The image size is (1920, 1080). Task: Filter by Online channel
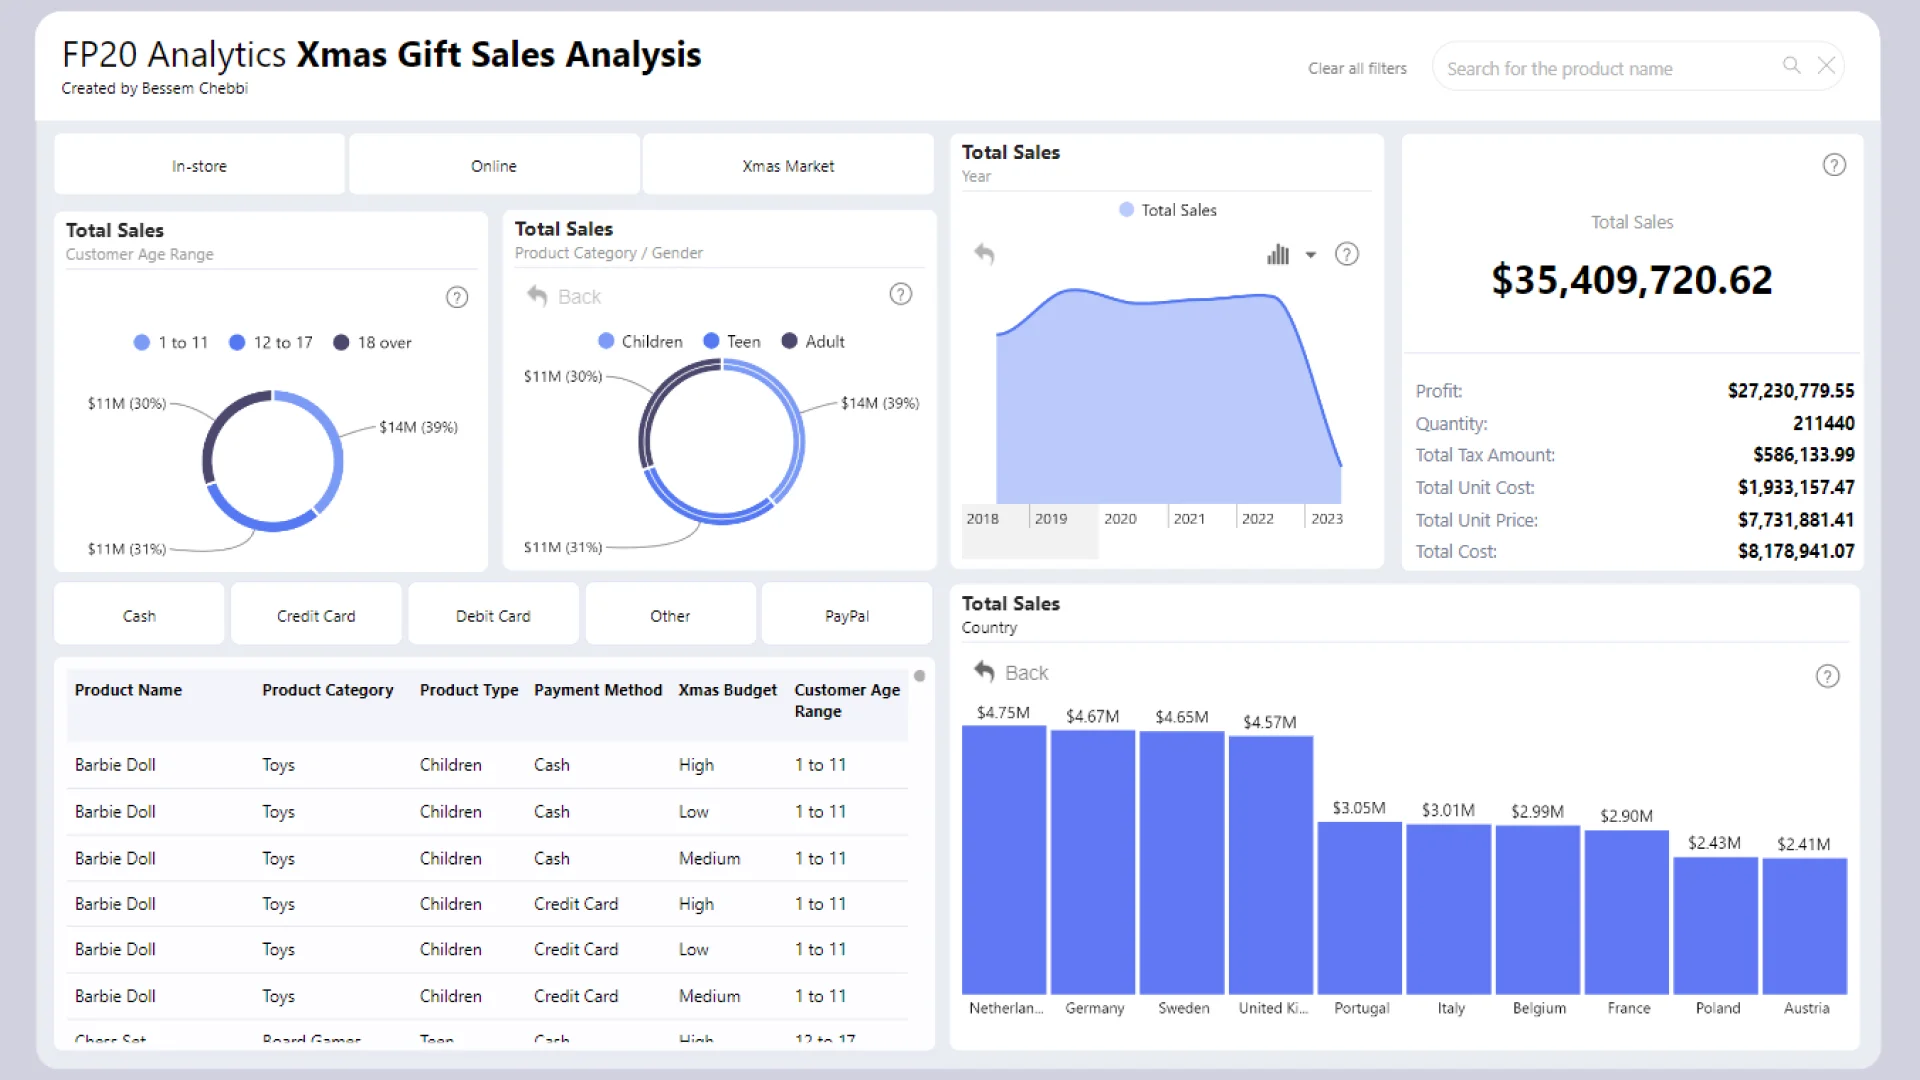tap(494, 165)
